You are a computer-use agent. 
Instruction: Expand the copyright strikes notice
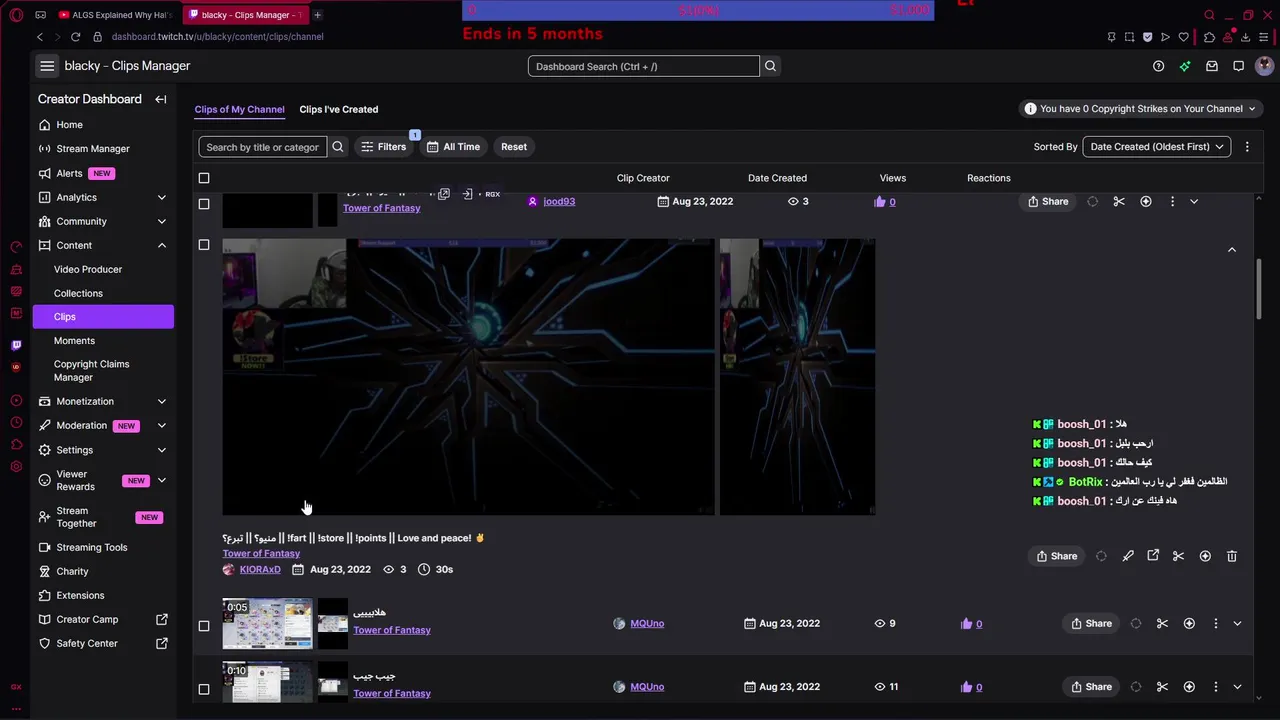pos(1141,109)
